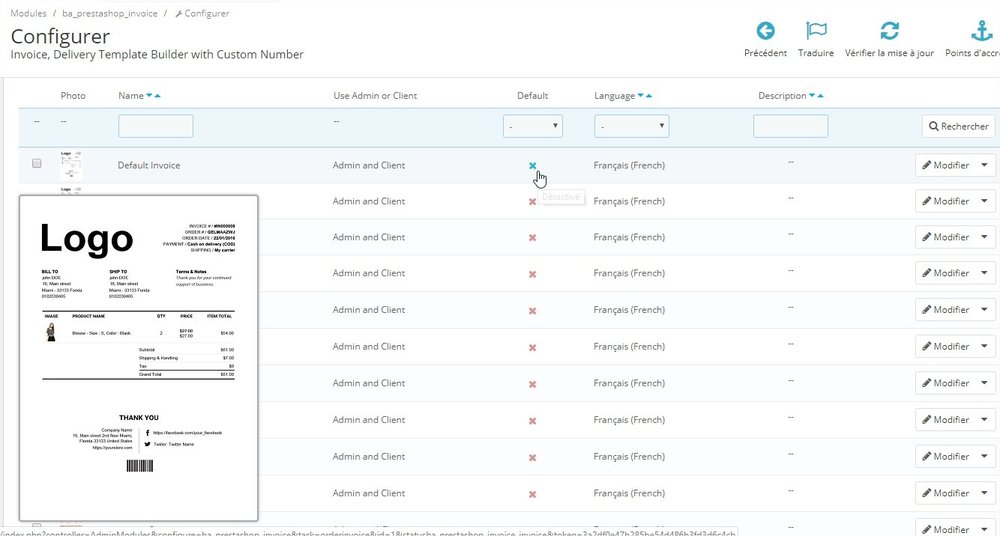Sort the Language column ascending with the up arrow
This screenshot has height=536, width=1000.
(649, 96)
